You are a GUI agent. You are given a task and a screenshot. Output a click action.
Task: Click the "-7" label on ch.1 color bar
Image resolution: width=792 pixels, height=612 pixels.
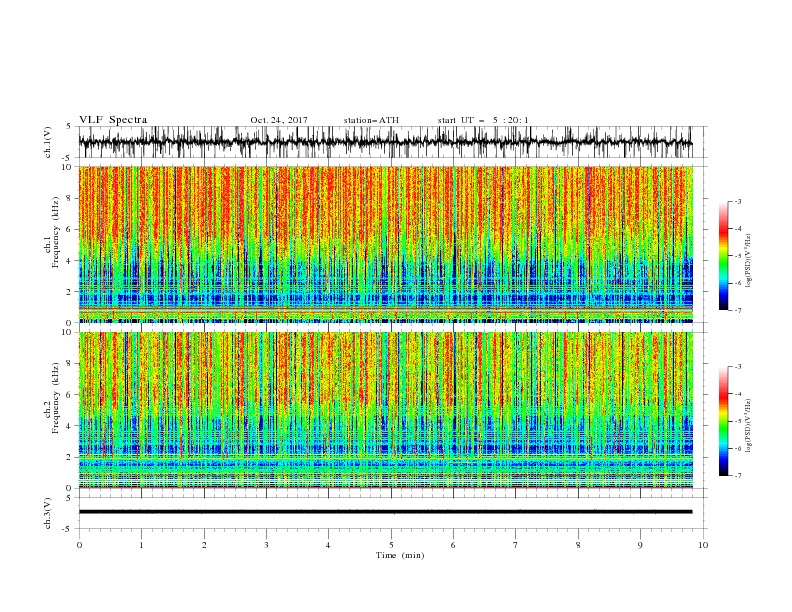tap(738, 310)
